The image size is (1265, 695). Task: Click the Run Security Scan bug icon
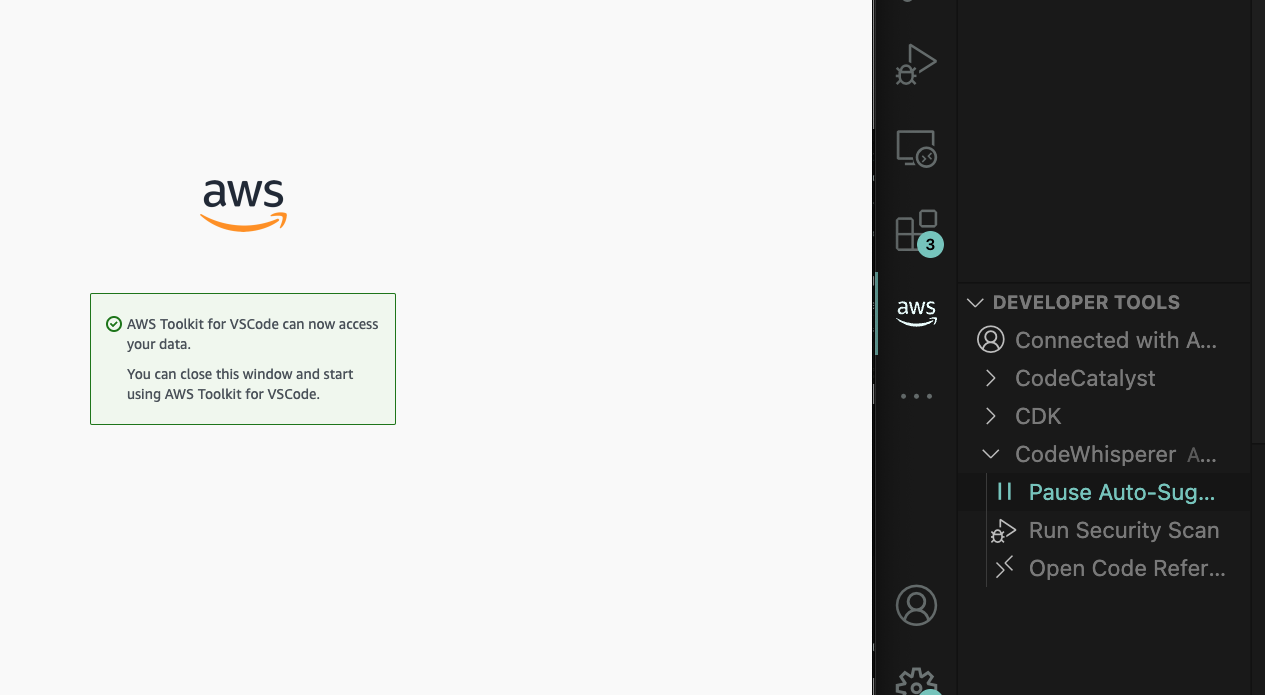[x=1003, y=531]
